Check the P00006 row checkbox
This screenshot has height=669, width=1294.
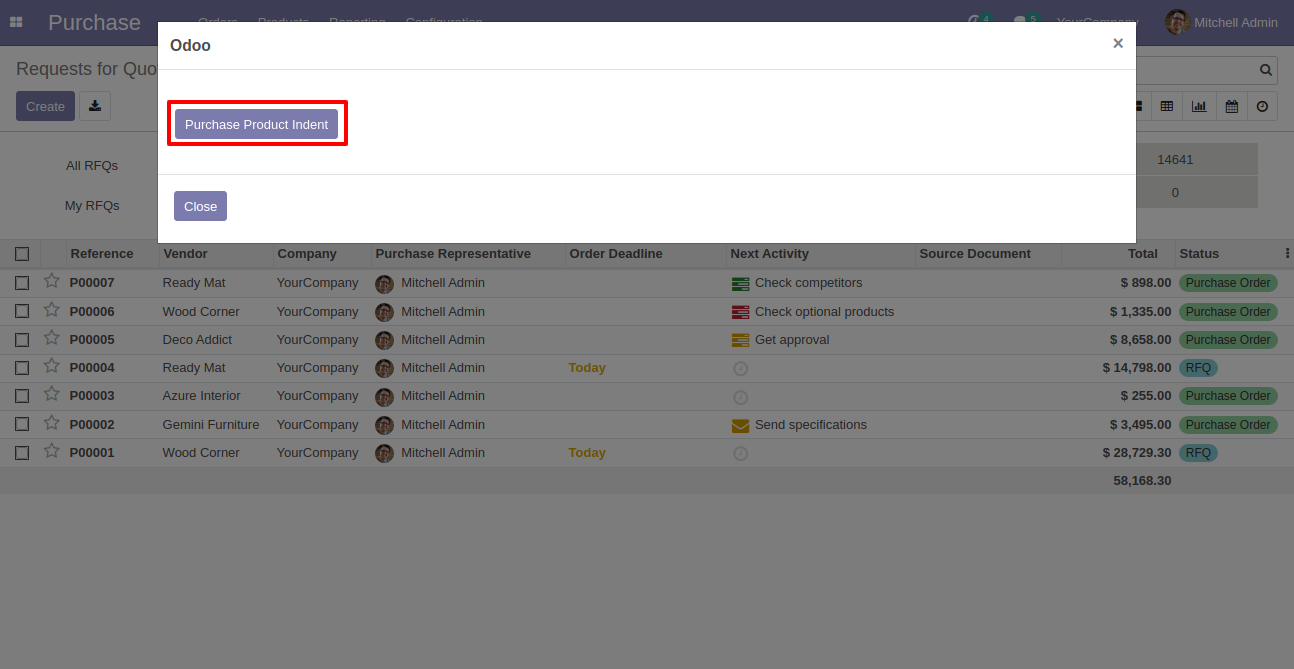pos(22,312)
